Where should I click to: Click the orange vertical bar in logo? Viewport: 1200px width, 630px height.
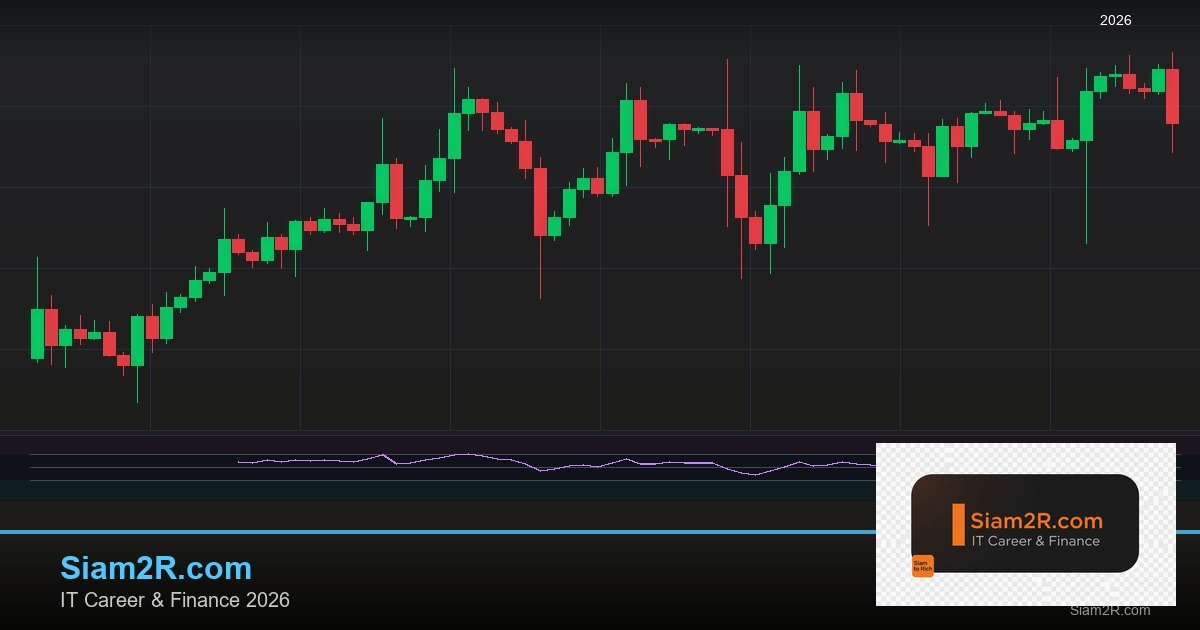coord(958,525)
